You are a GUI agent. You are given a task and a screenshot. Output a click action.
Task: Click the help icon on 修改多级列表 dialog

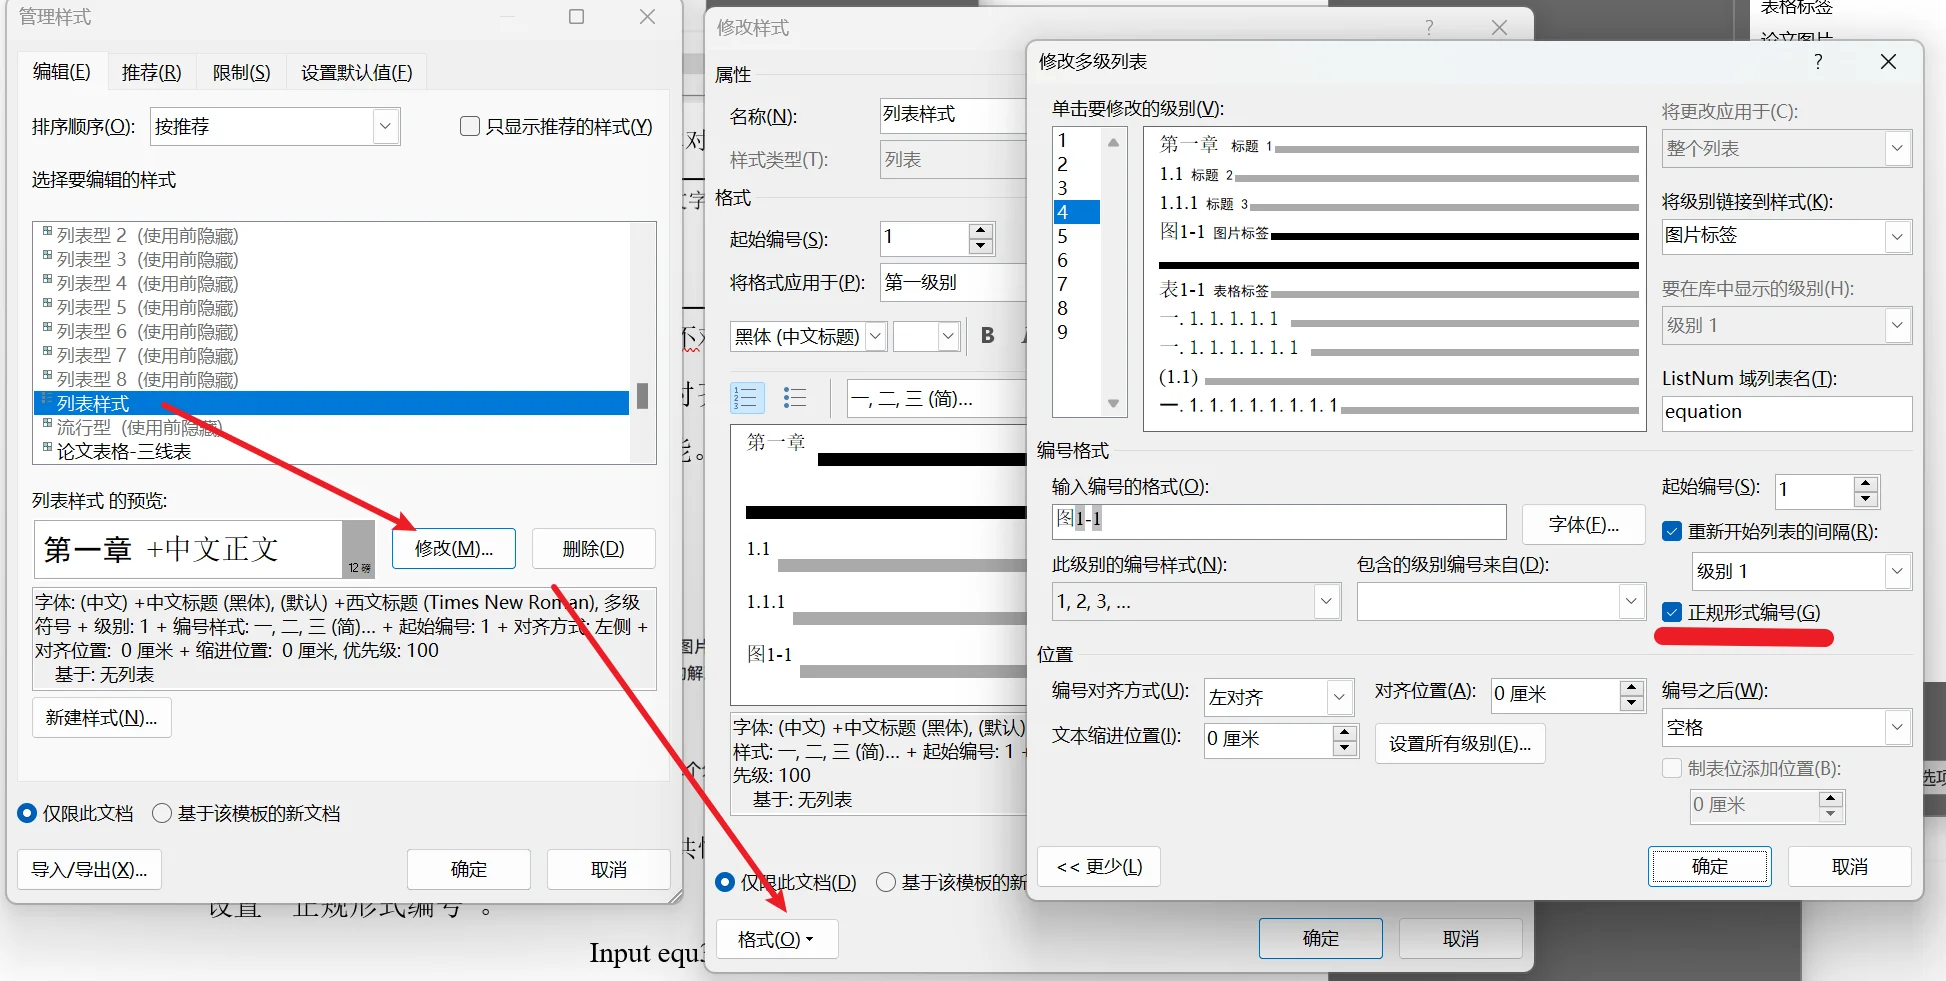(1818, 61)
